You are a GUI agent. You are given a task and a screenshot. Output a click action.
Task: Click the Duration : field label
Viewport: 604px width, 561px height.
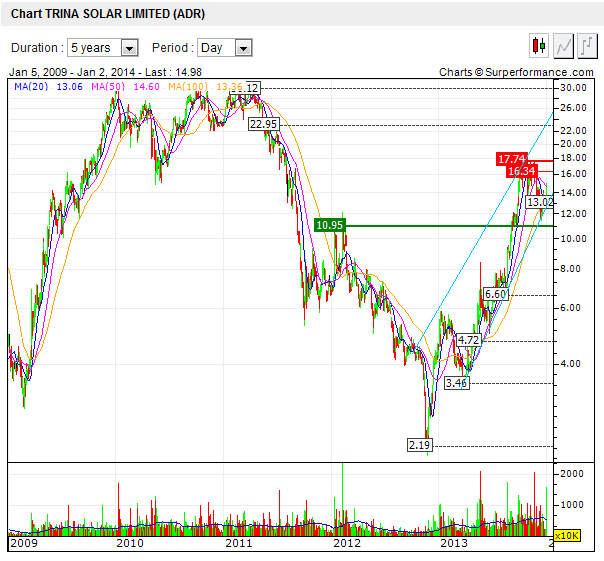[x=37, y=48]
